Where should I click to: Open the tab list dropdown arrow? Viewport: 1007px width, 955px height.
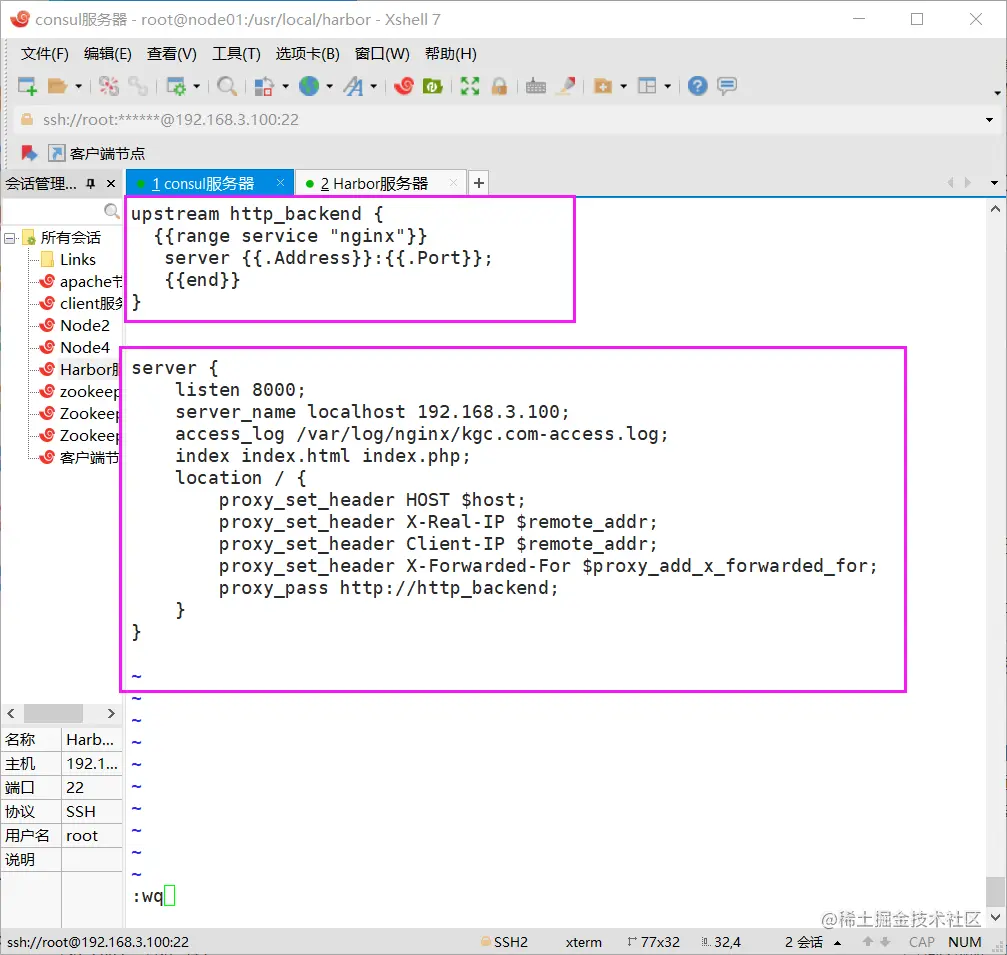pos(994,183)
